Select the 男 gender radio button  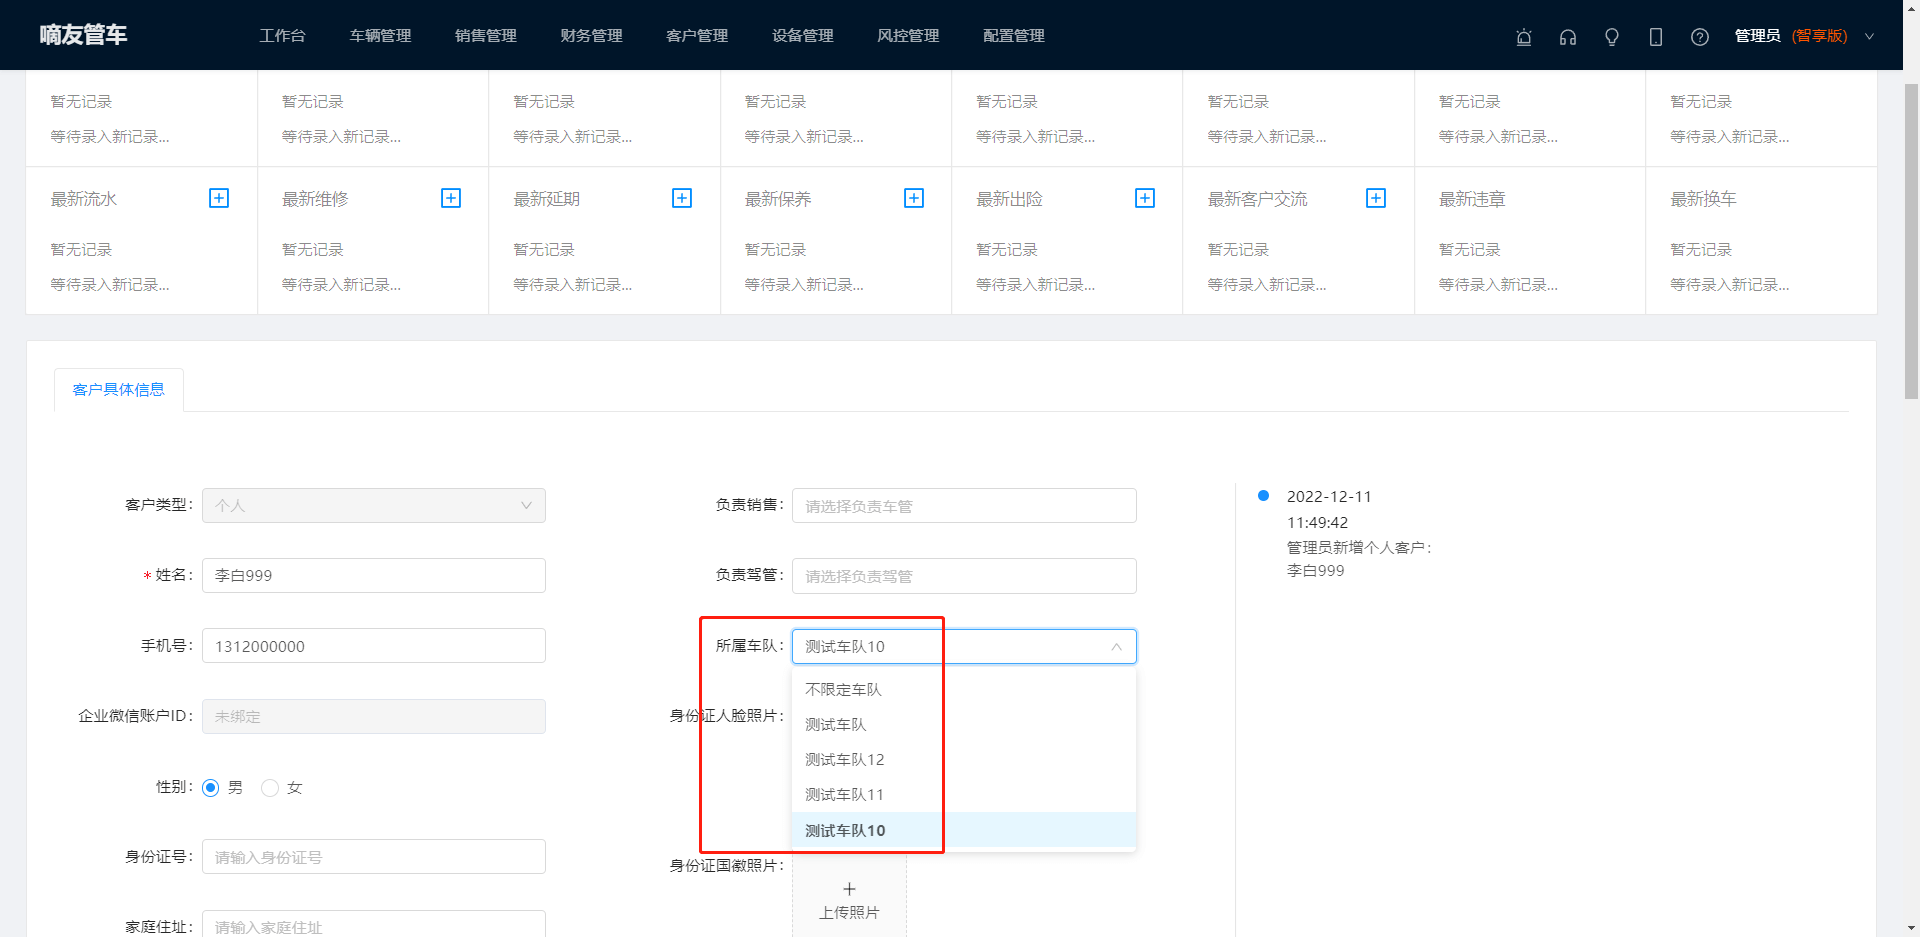211,788
